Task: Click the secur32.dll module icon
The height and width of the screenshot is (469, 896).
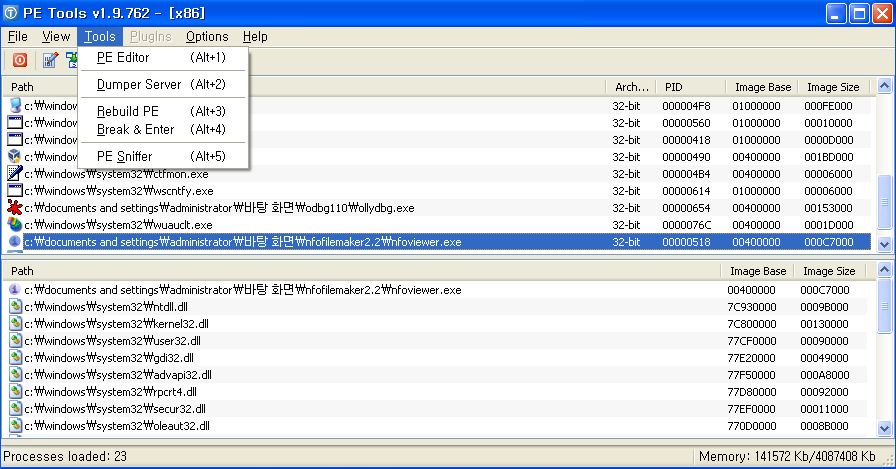Action: pos(15,408)
